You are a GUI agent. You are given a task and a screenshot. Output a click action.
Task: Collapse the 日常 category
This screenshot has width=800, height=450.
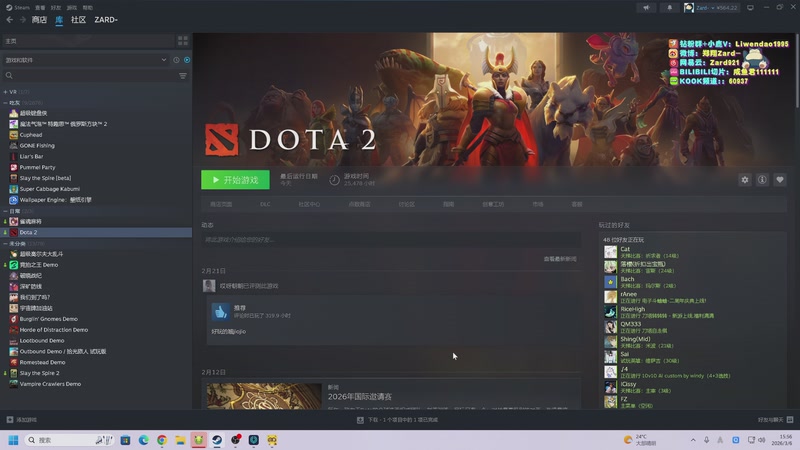(x=6, y=211)
